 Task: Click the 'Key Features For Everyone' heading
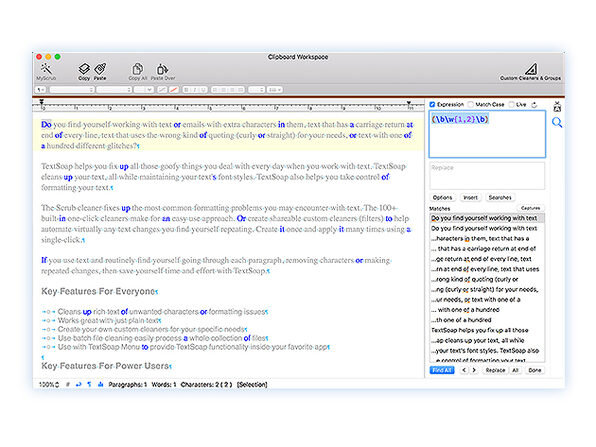pos(98,292)
